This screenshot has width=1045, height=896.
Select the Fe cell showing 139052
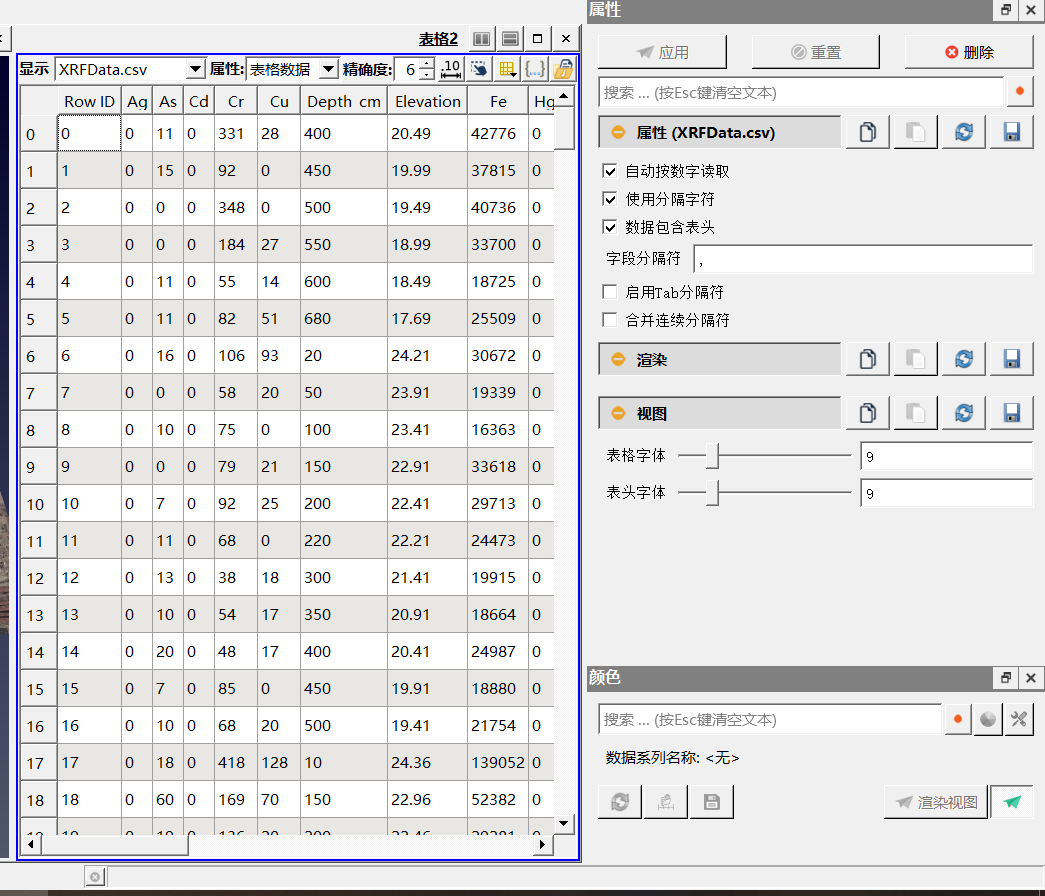point(498,762)
